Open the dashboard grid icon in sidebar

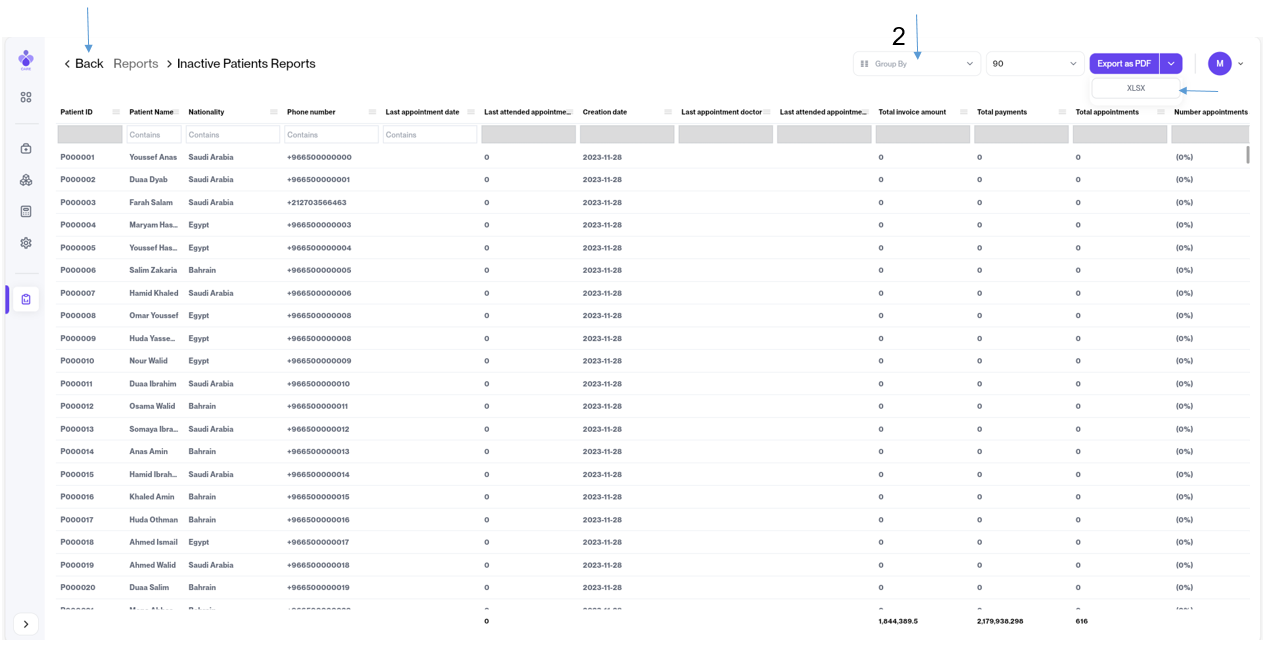[26, 97]
